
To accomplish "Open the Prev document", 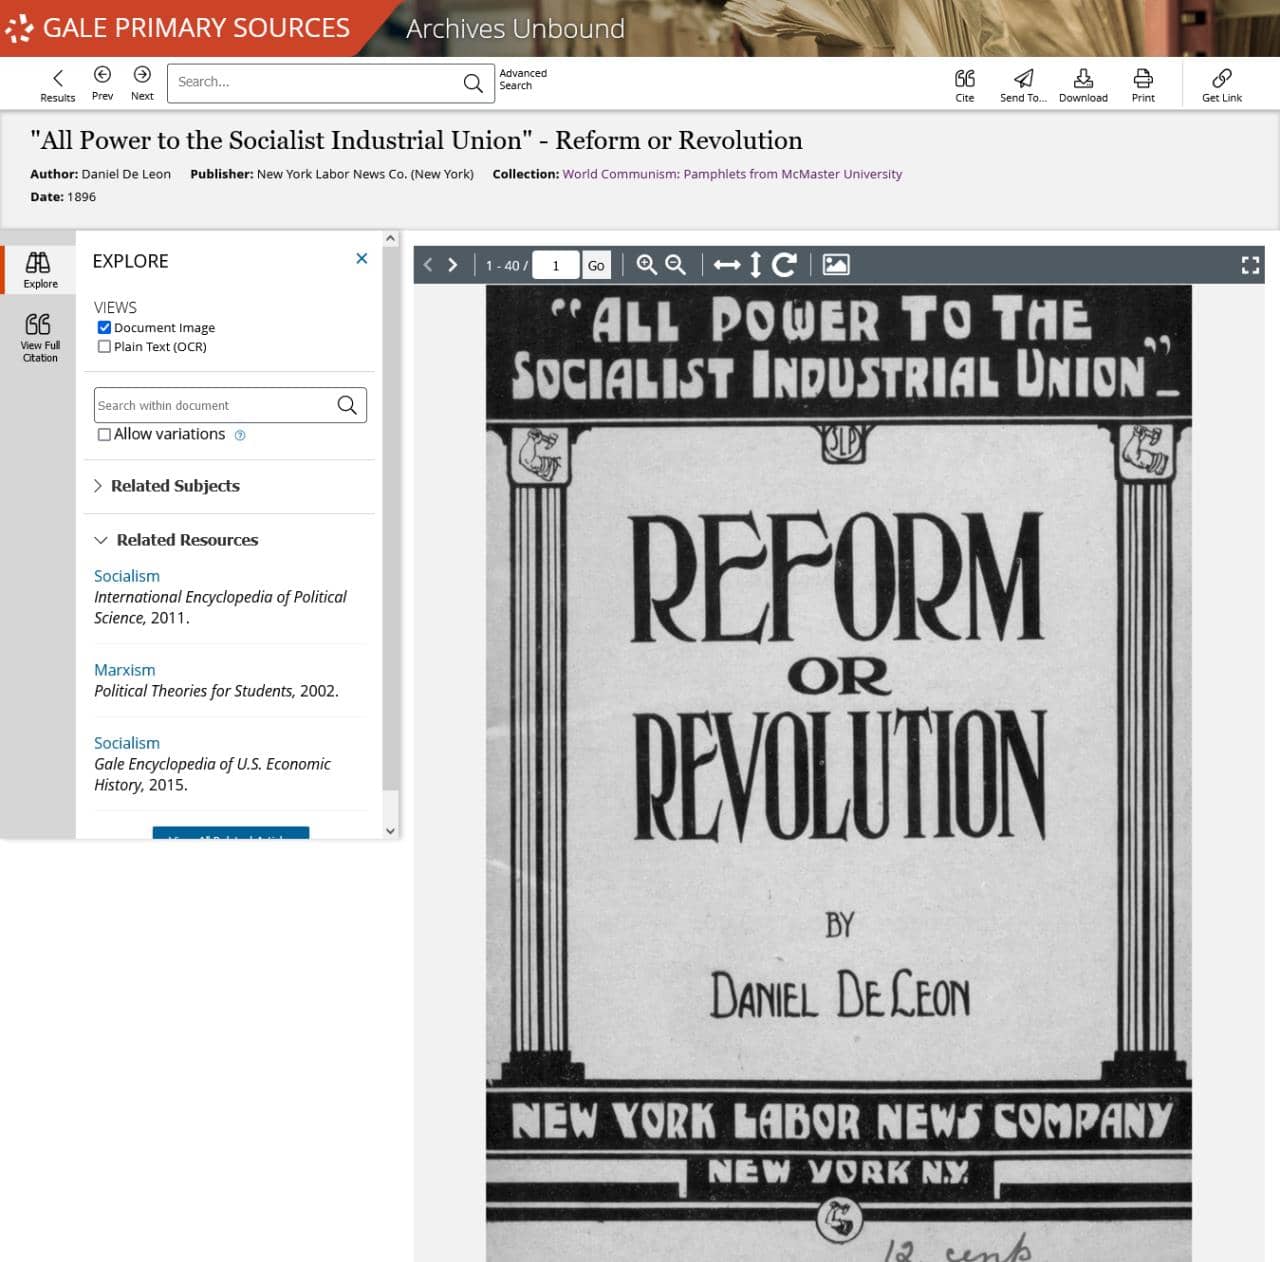I will click(x=102, y=83).
